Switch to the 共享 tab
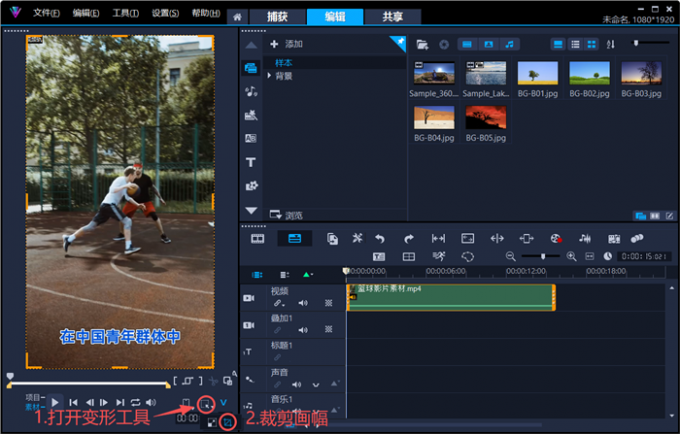The width and height of the screenshot is (680, 434). pyautogui.click(x=392, y=17)
